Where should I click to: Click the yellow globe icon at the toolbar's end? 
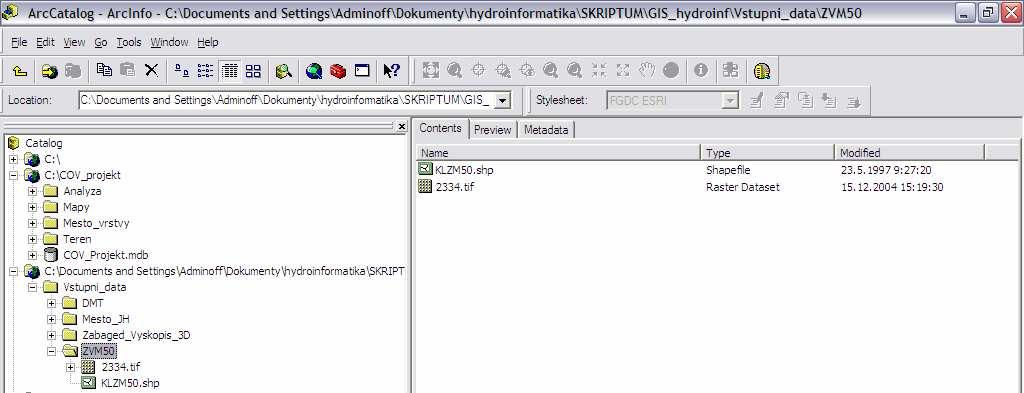(x=762, y=71)
